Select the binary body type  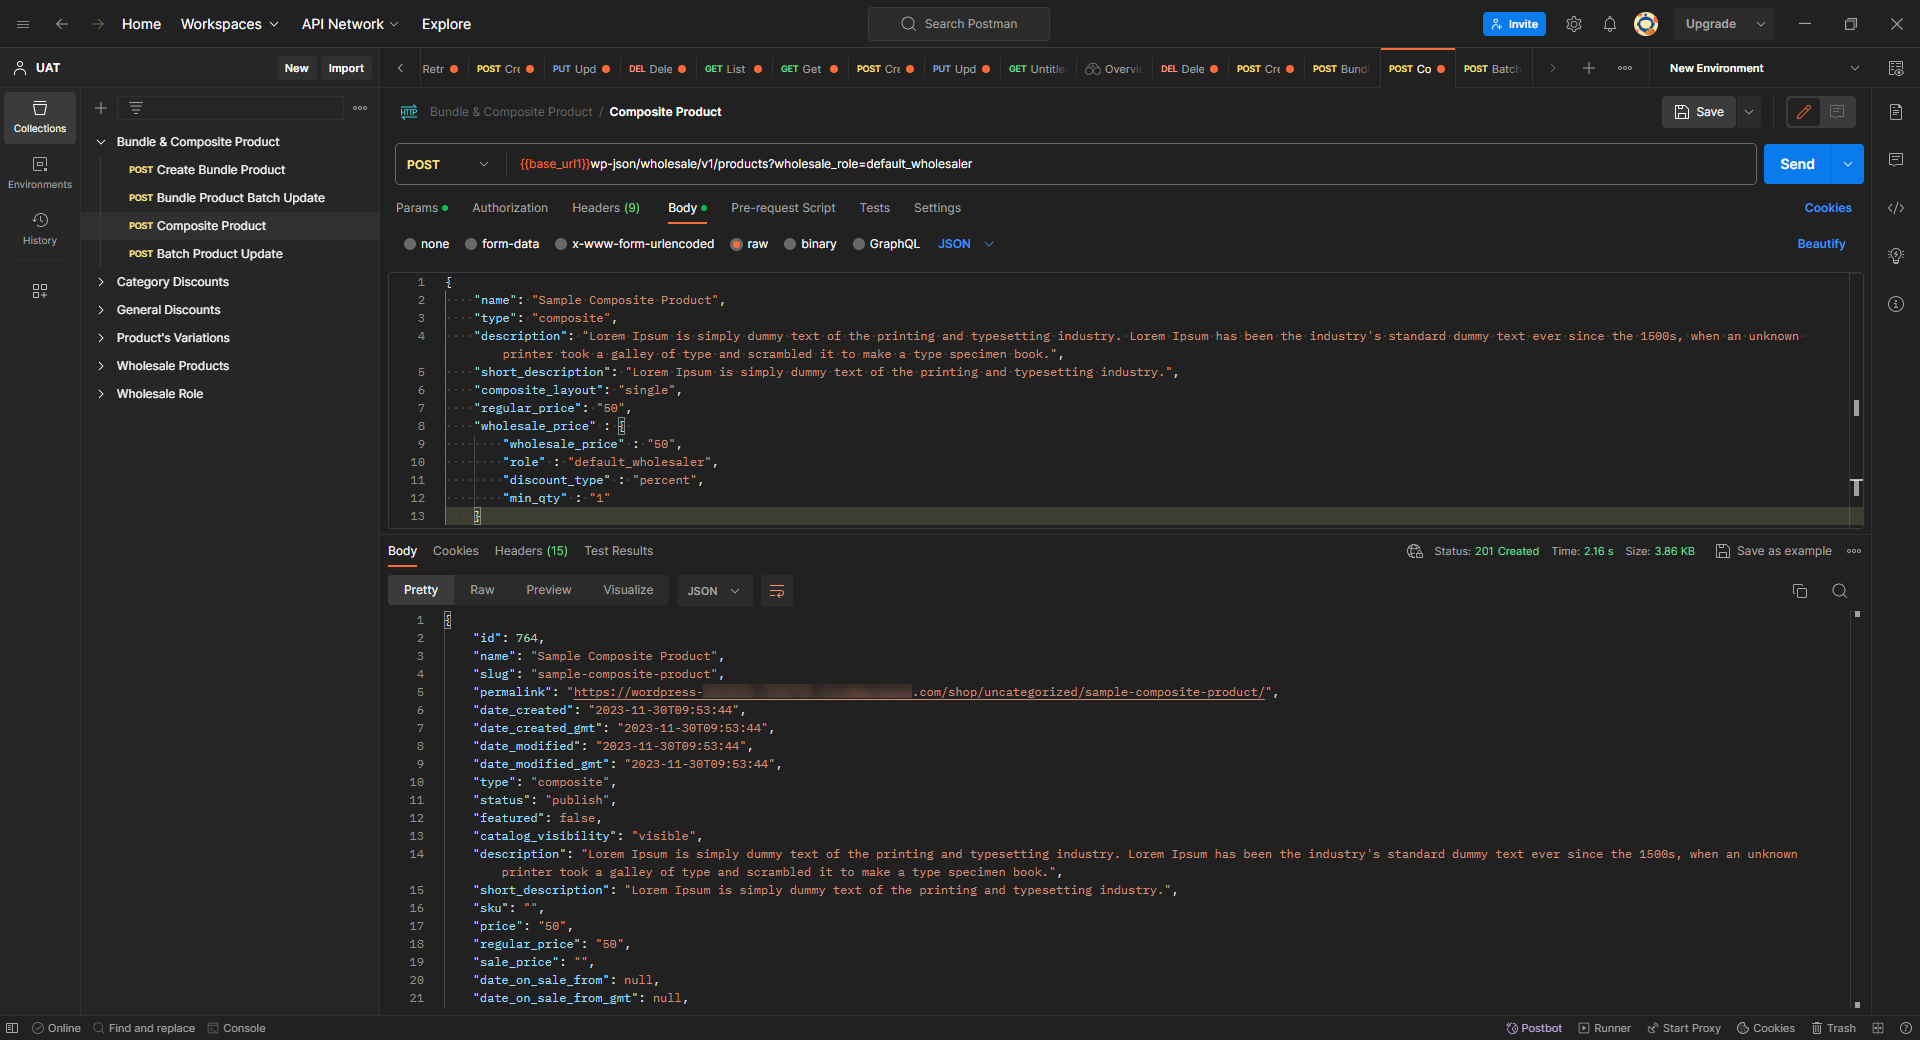coord(810,244)
